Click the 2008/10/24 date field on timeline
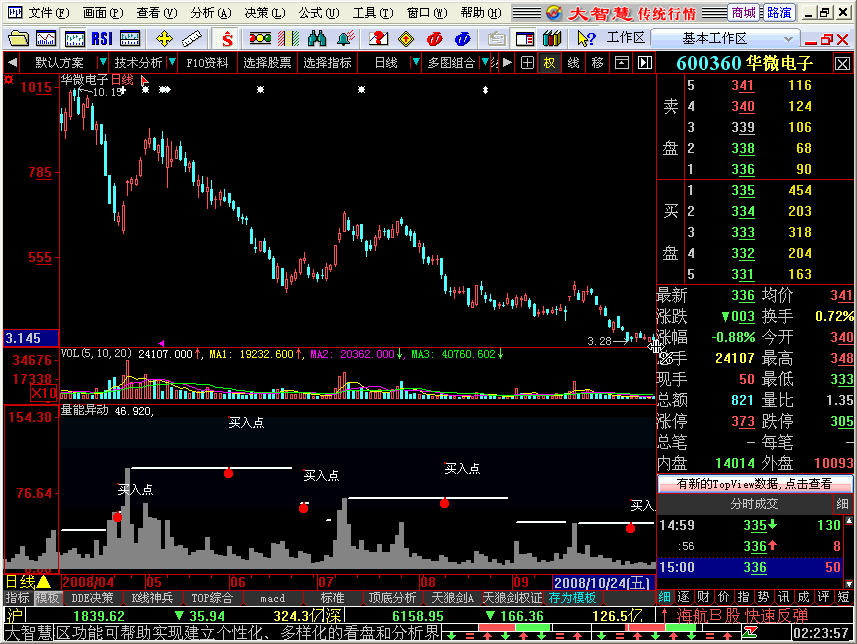The height and width of the screenshot is (644, 857). point(603,583)
